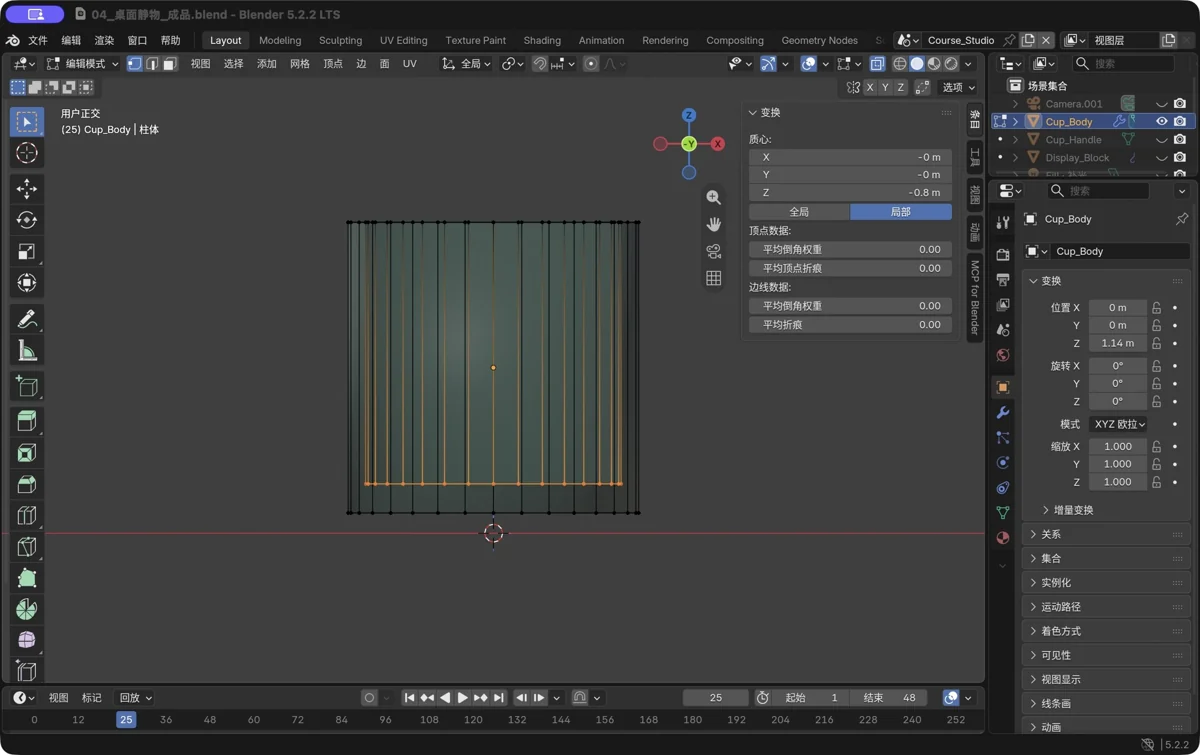Viewport: 1200px width, 755px height.
Task: Open the 回放 dropdown in the timeline
Action: coord(135,698)
